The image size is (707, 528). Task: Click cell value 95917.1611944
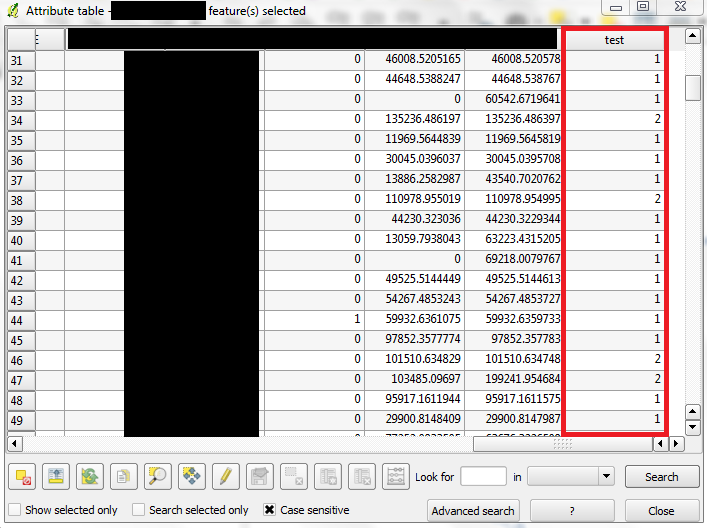coord(423,399)
